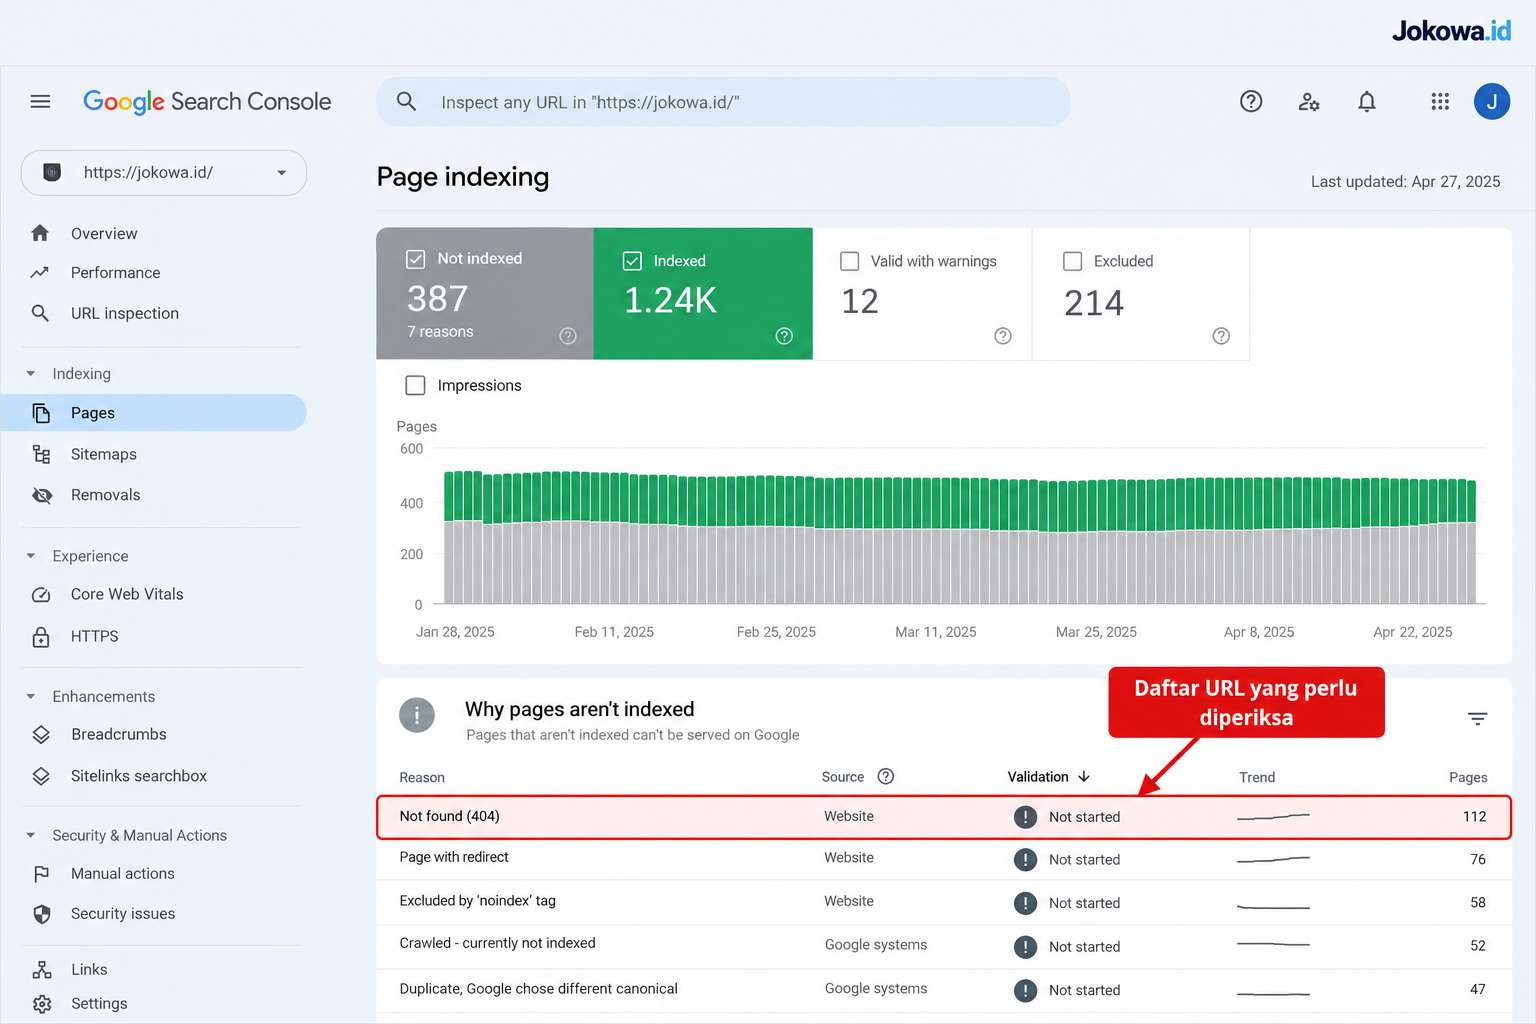This screenshot has height=1024, width=1536.
Task: Click help icon on Excluded card
Action: [x=1221, y=336]
